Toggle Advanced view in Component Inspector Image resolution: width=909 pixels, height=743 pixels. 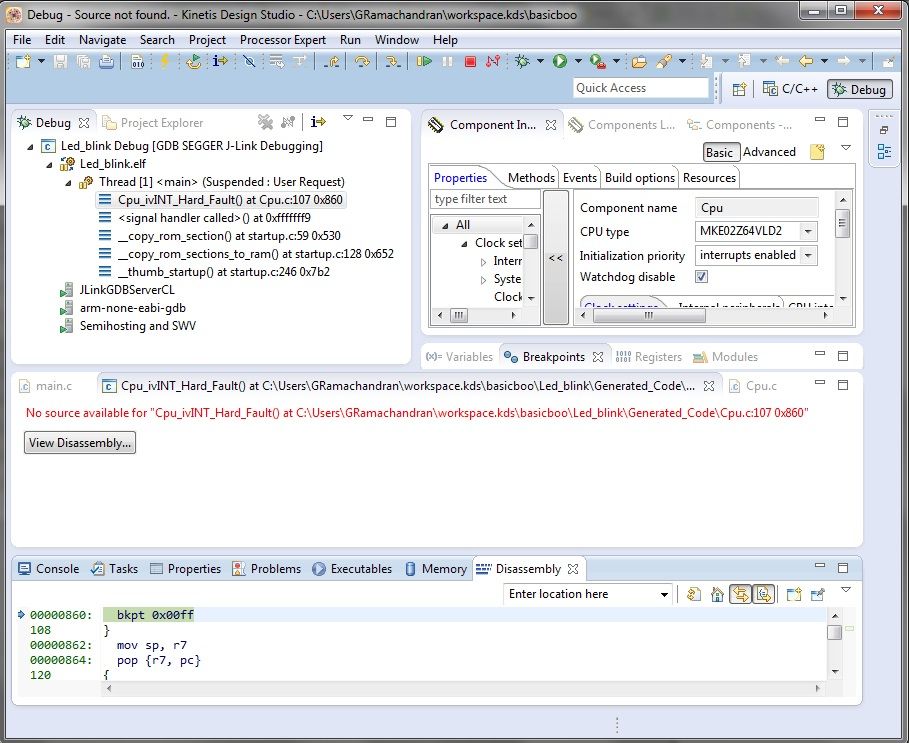(769, 152)
